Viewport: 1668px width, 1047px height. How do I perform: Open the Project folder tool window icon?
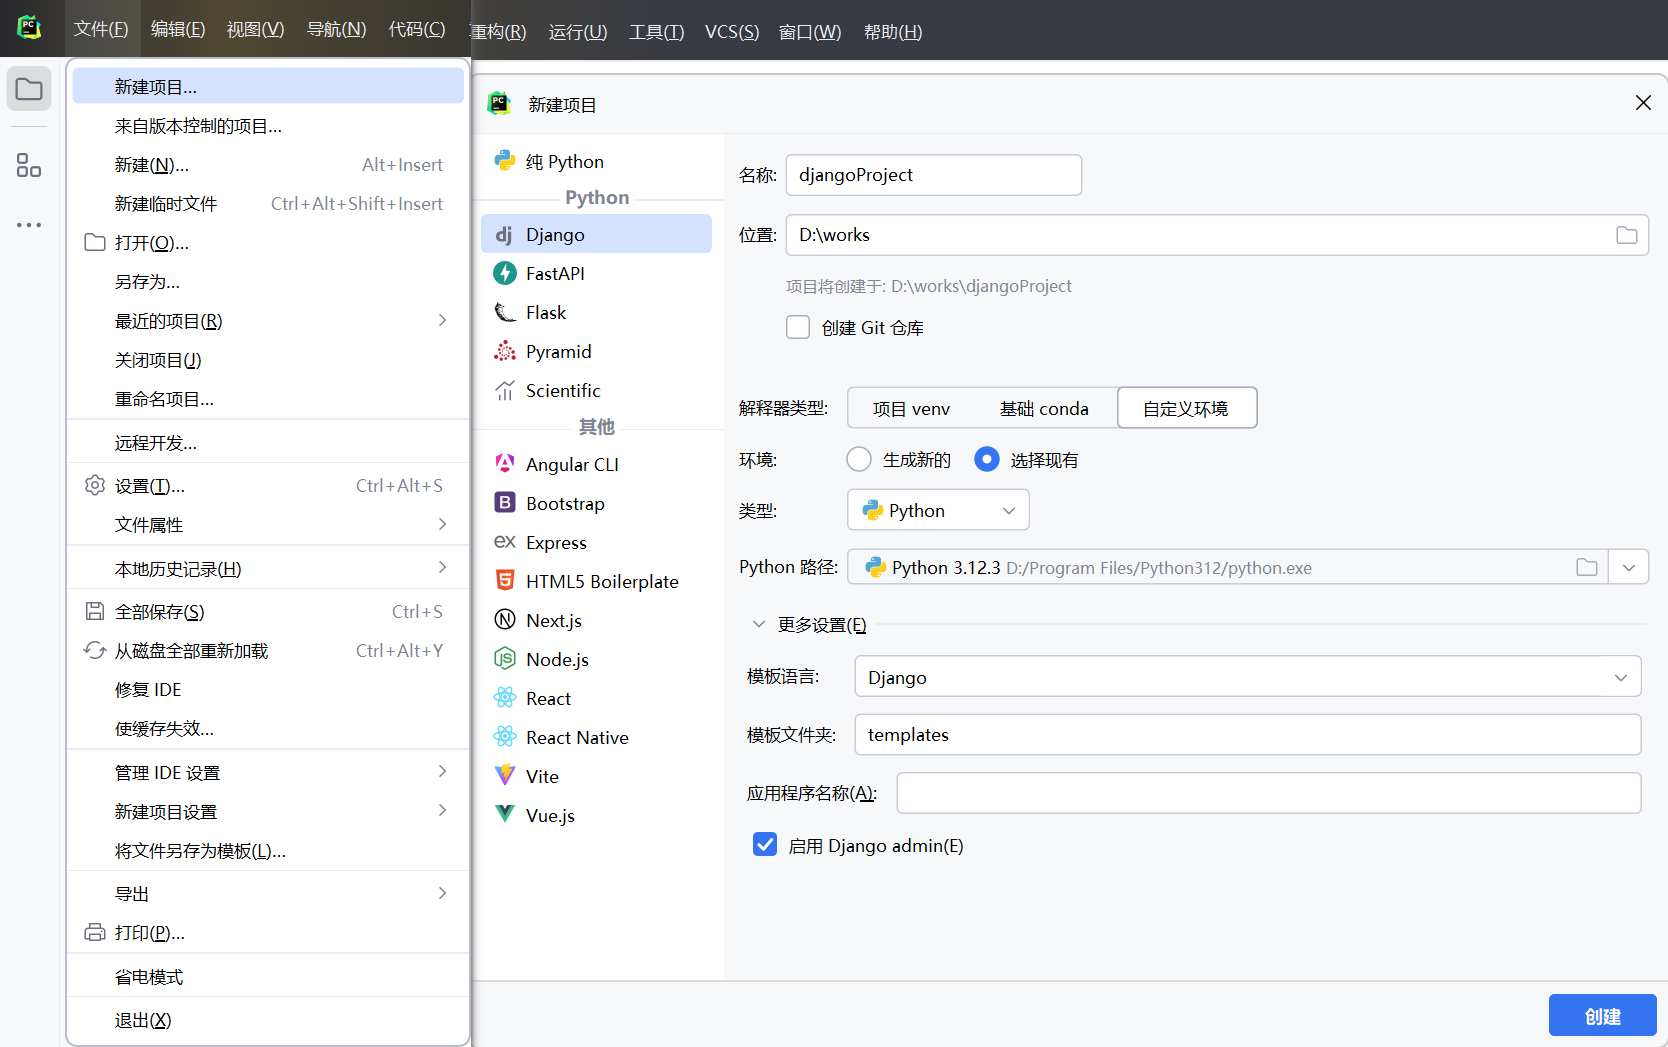pyautogui.click(x=29, y=90)
